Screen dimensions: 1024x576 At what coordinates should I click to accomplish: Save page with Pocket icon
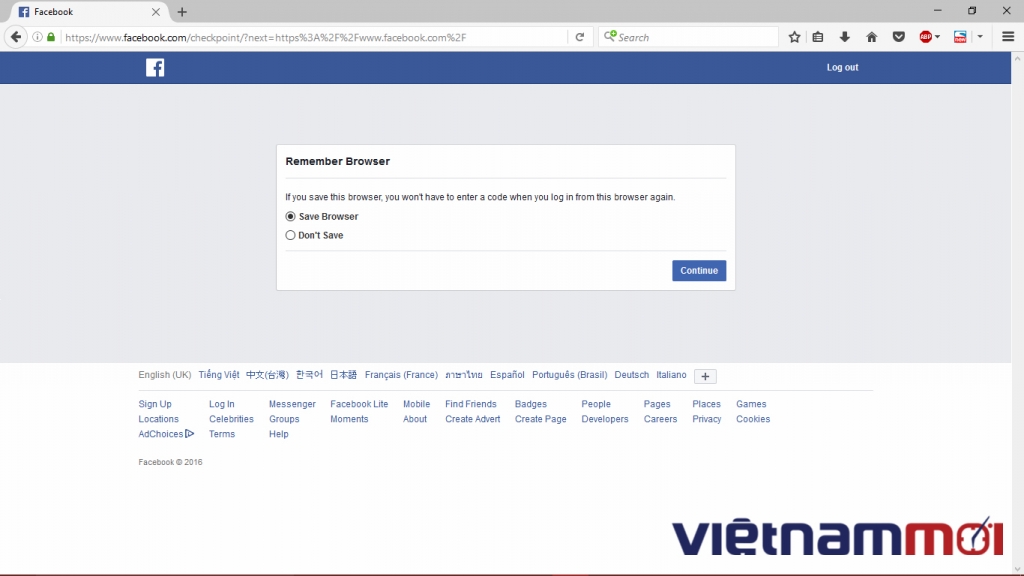pos(899,37)
